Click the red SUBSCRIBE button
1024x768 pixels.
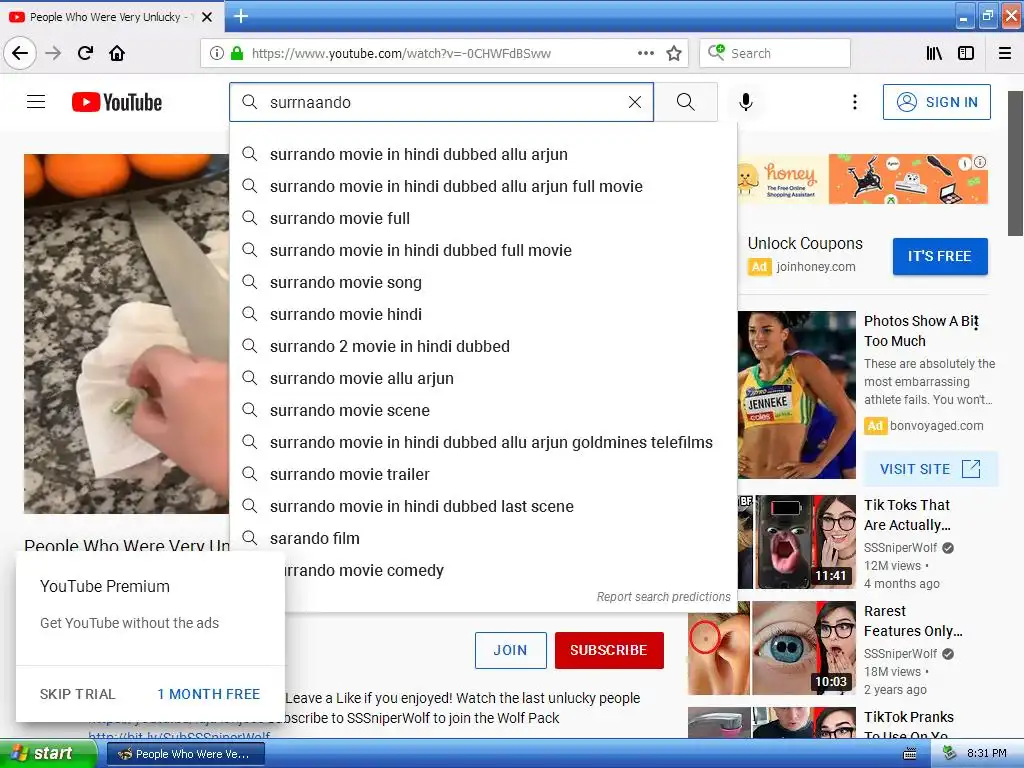click(609, 650)
